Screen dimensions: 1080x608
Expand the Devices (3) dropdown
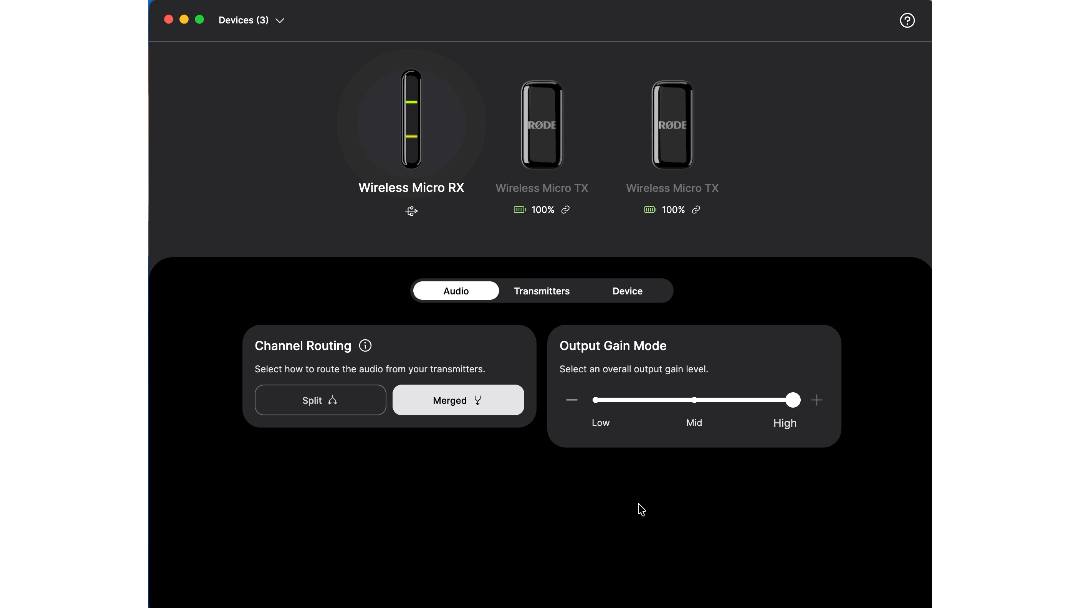[251, 20]
